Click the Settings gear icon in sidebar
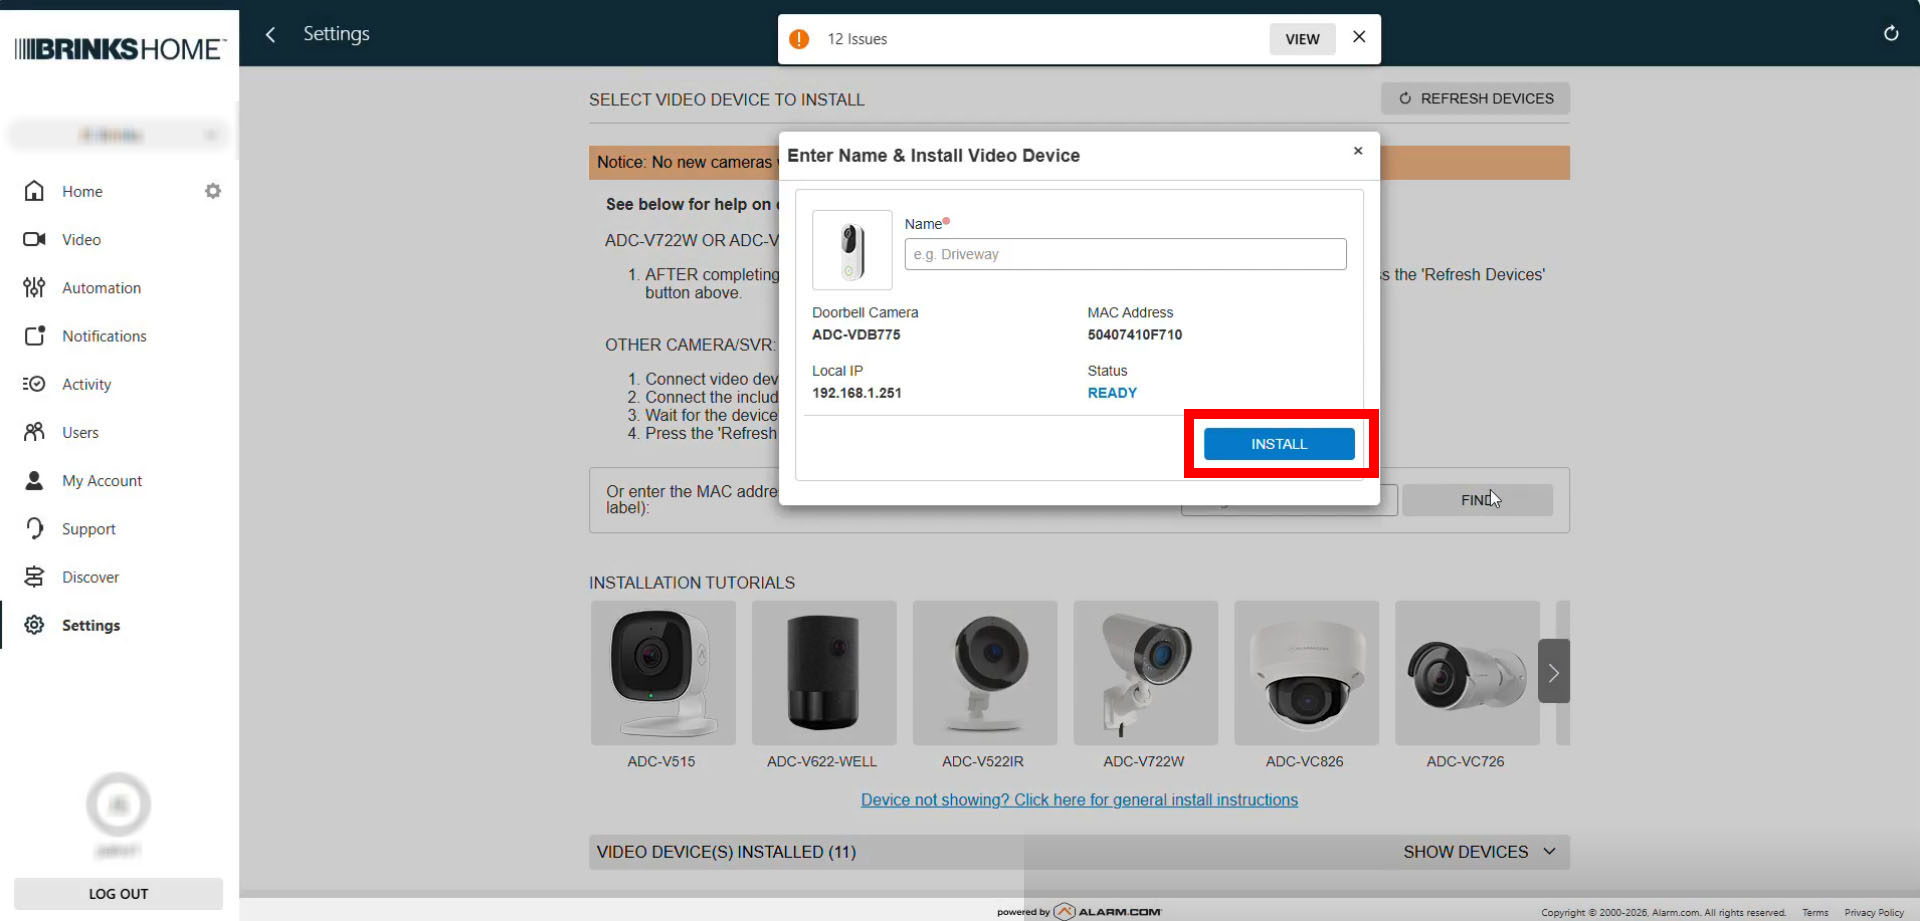This screenshot has height=921, width=1920. [34, 625]
